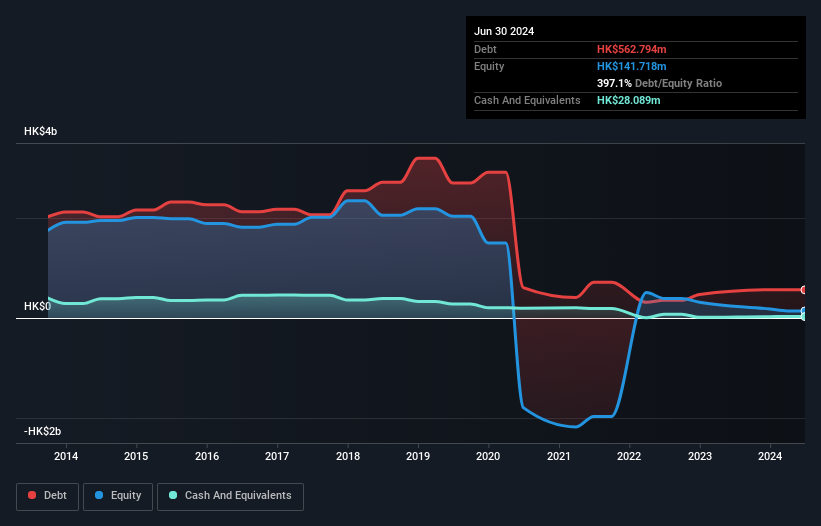Click the Jun 30 2024 tooltip date
Viewport: 821px width, 526px height.
[504, 31]
